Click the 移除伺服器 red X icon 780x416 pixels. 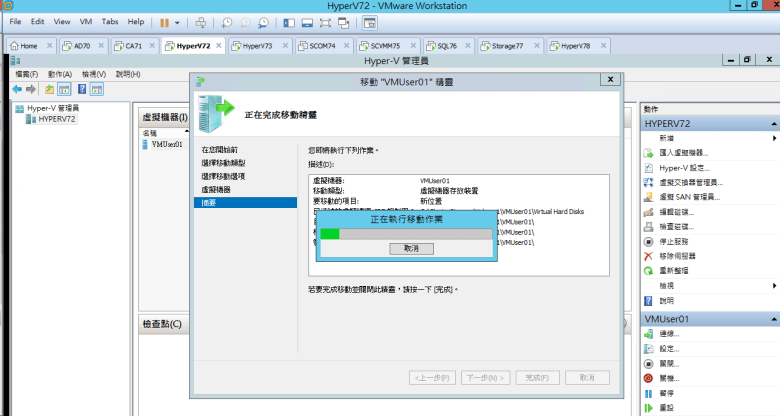tap(648, 256)
